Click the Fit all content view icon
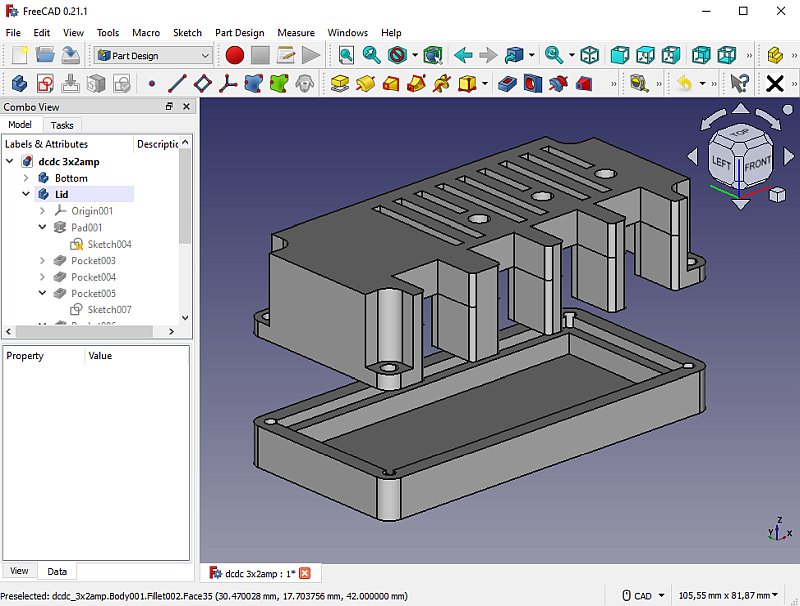This screenshot has height=606, width=800. click(x=346, y=55)
